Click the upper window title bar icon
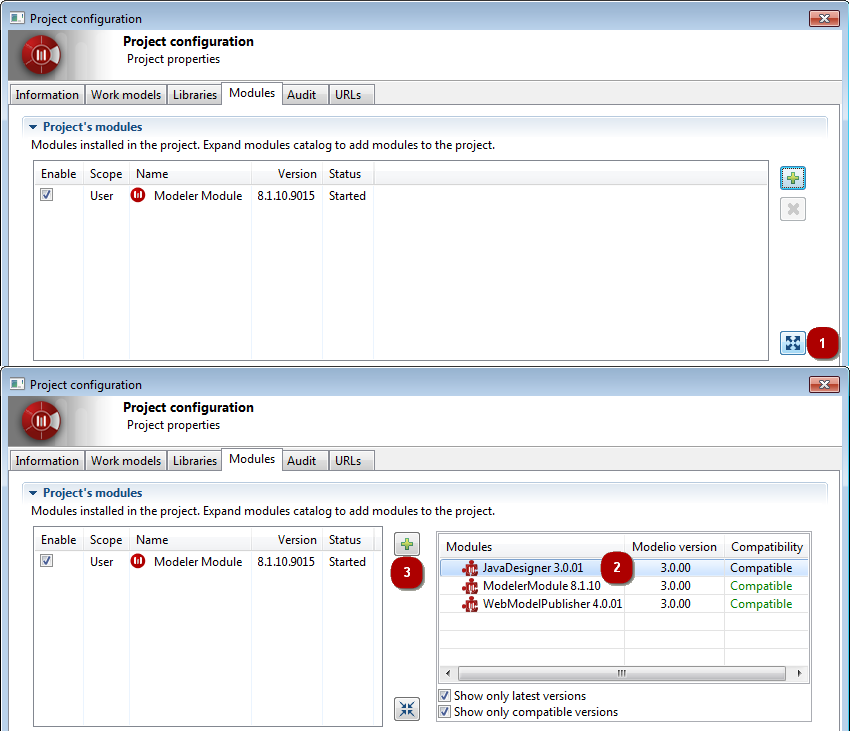 (17, 18)
